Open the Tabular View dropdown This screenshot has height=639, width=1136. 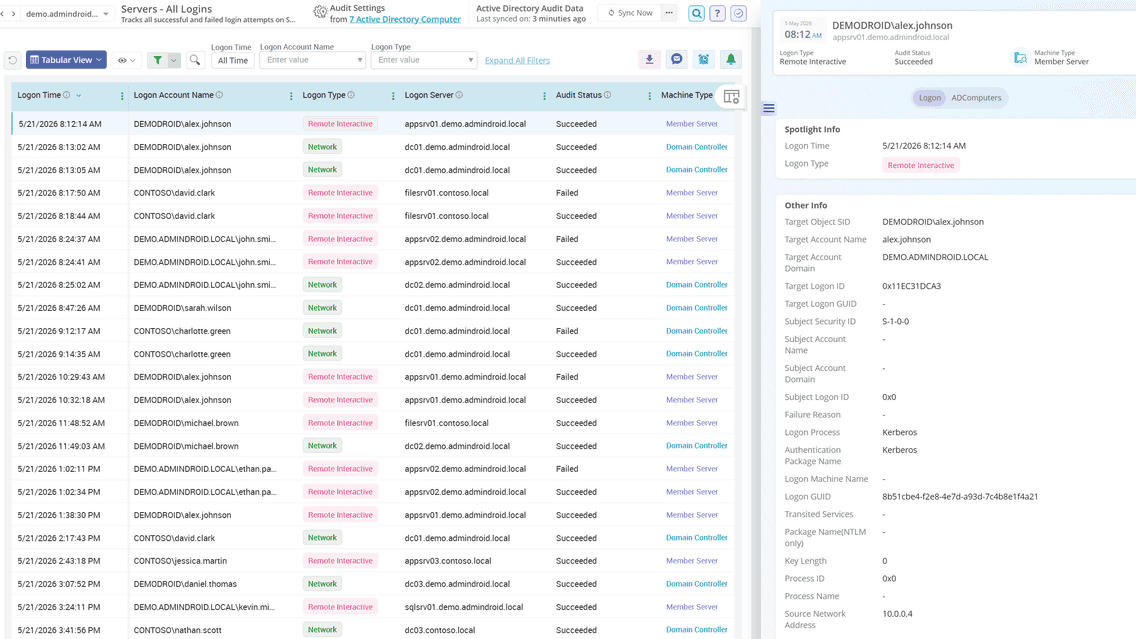(66, 60)
